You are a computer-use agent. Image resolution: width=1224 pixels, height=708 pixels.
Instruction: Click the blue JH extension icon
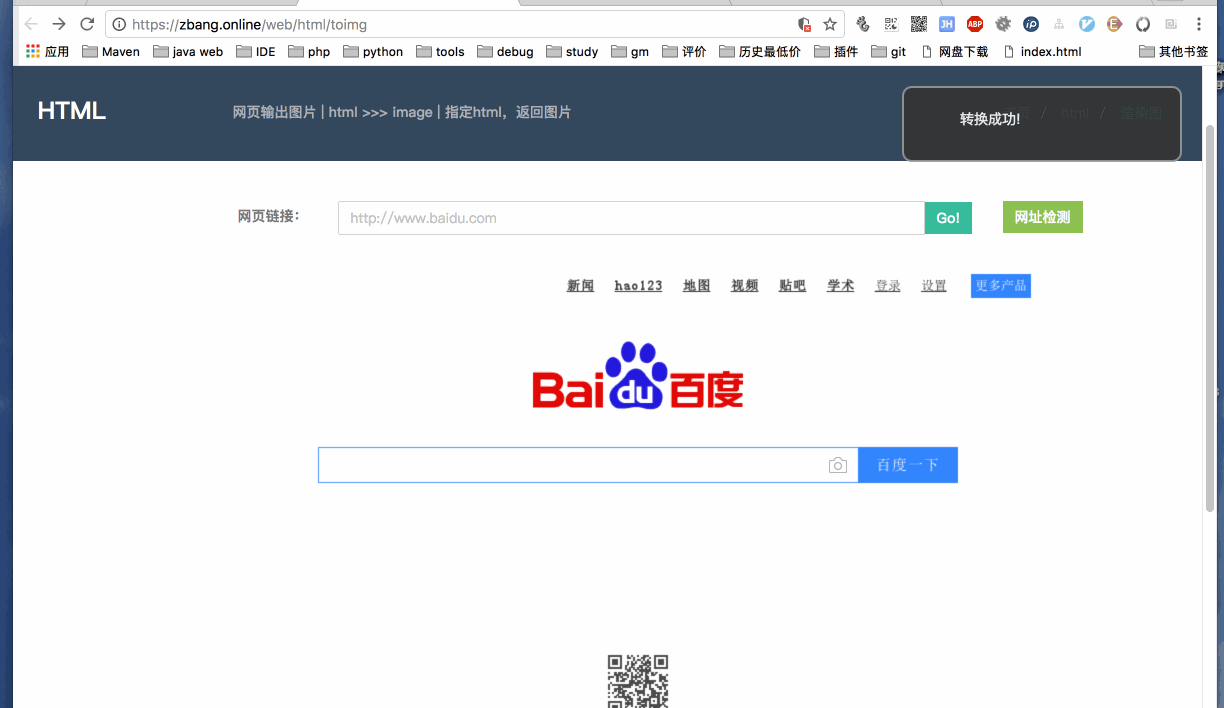(946, 24)
